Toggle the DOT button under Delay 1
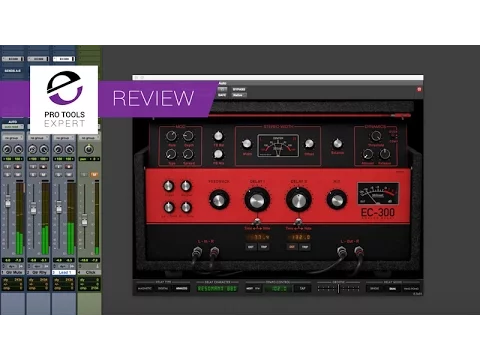This screenshot has width=480, height=360. (x=251, y=247)
